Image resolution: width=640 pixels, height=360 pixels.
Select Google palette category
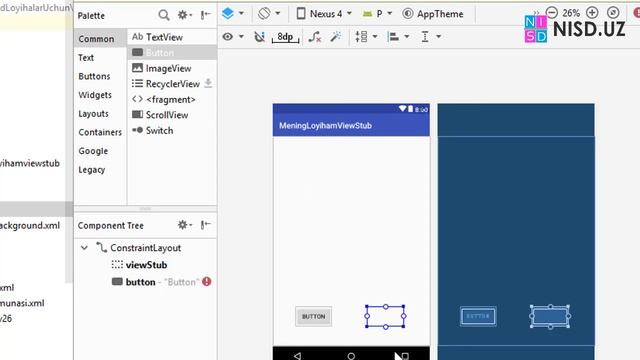pos(93,151)
